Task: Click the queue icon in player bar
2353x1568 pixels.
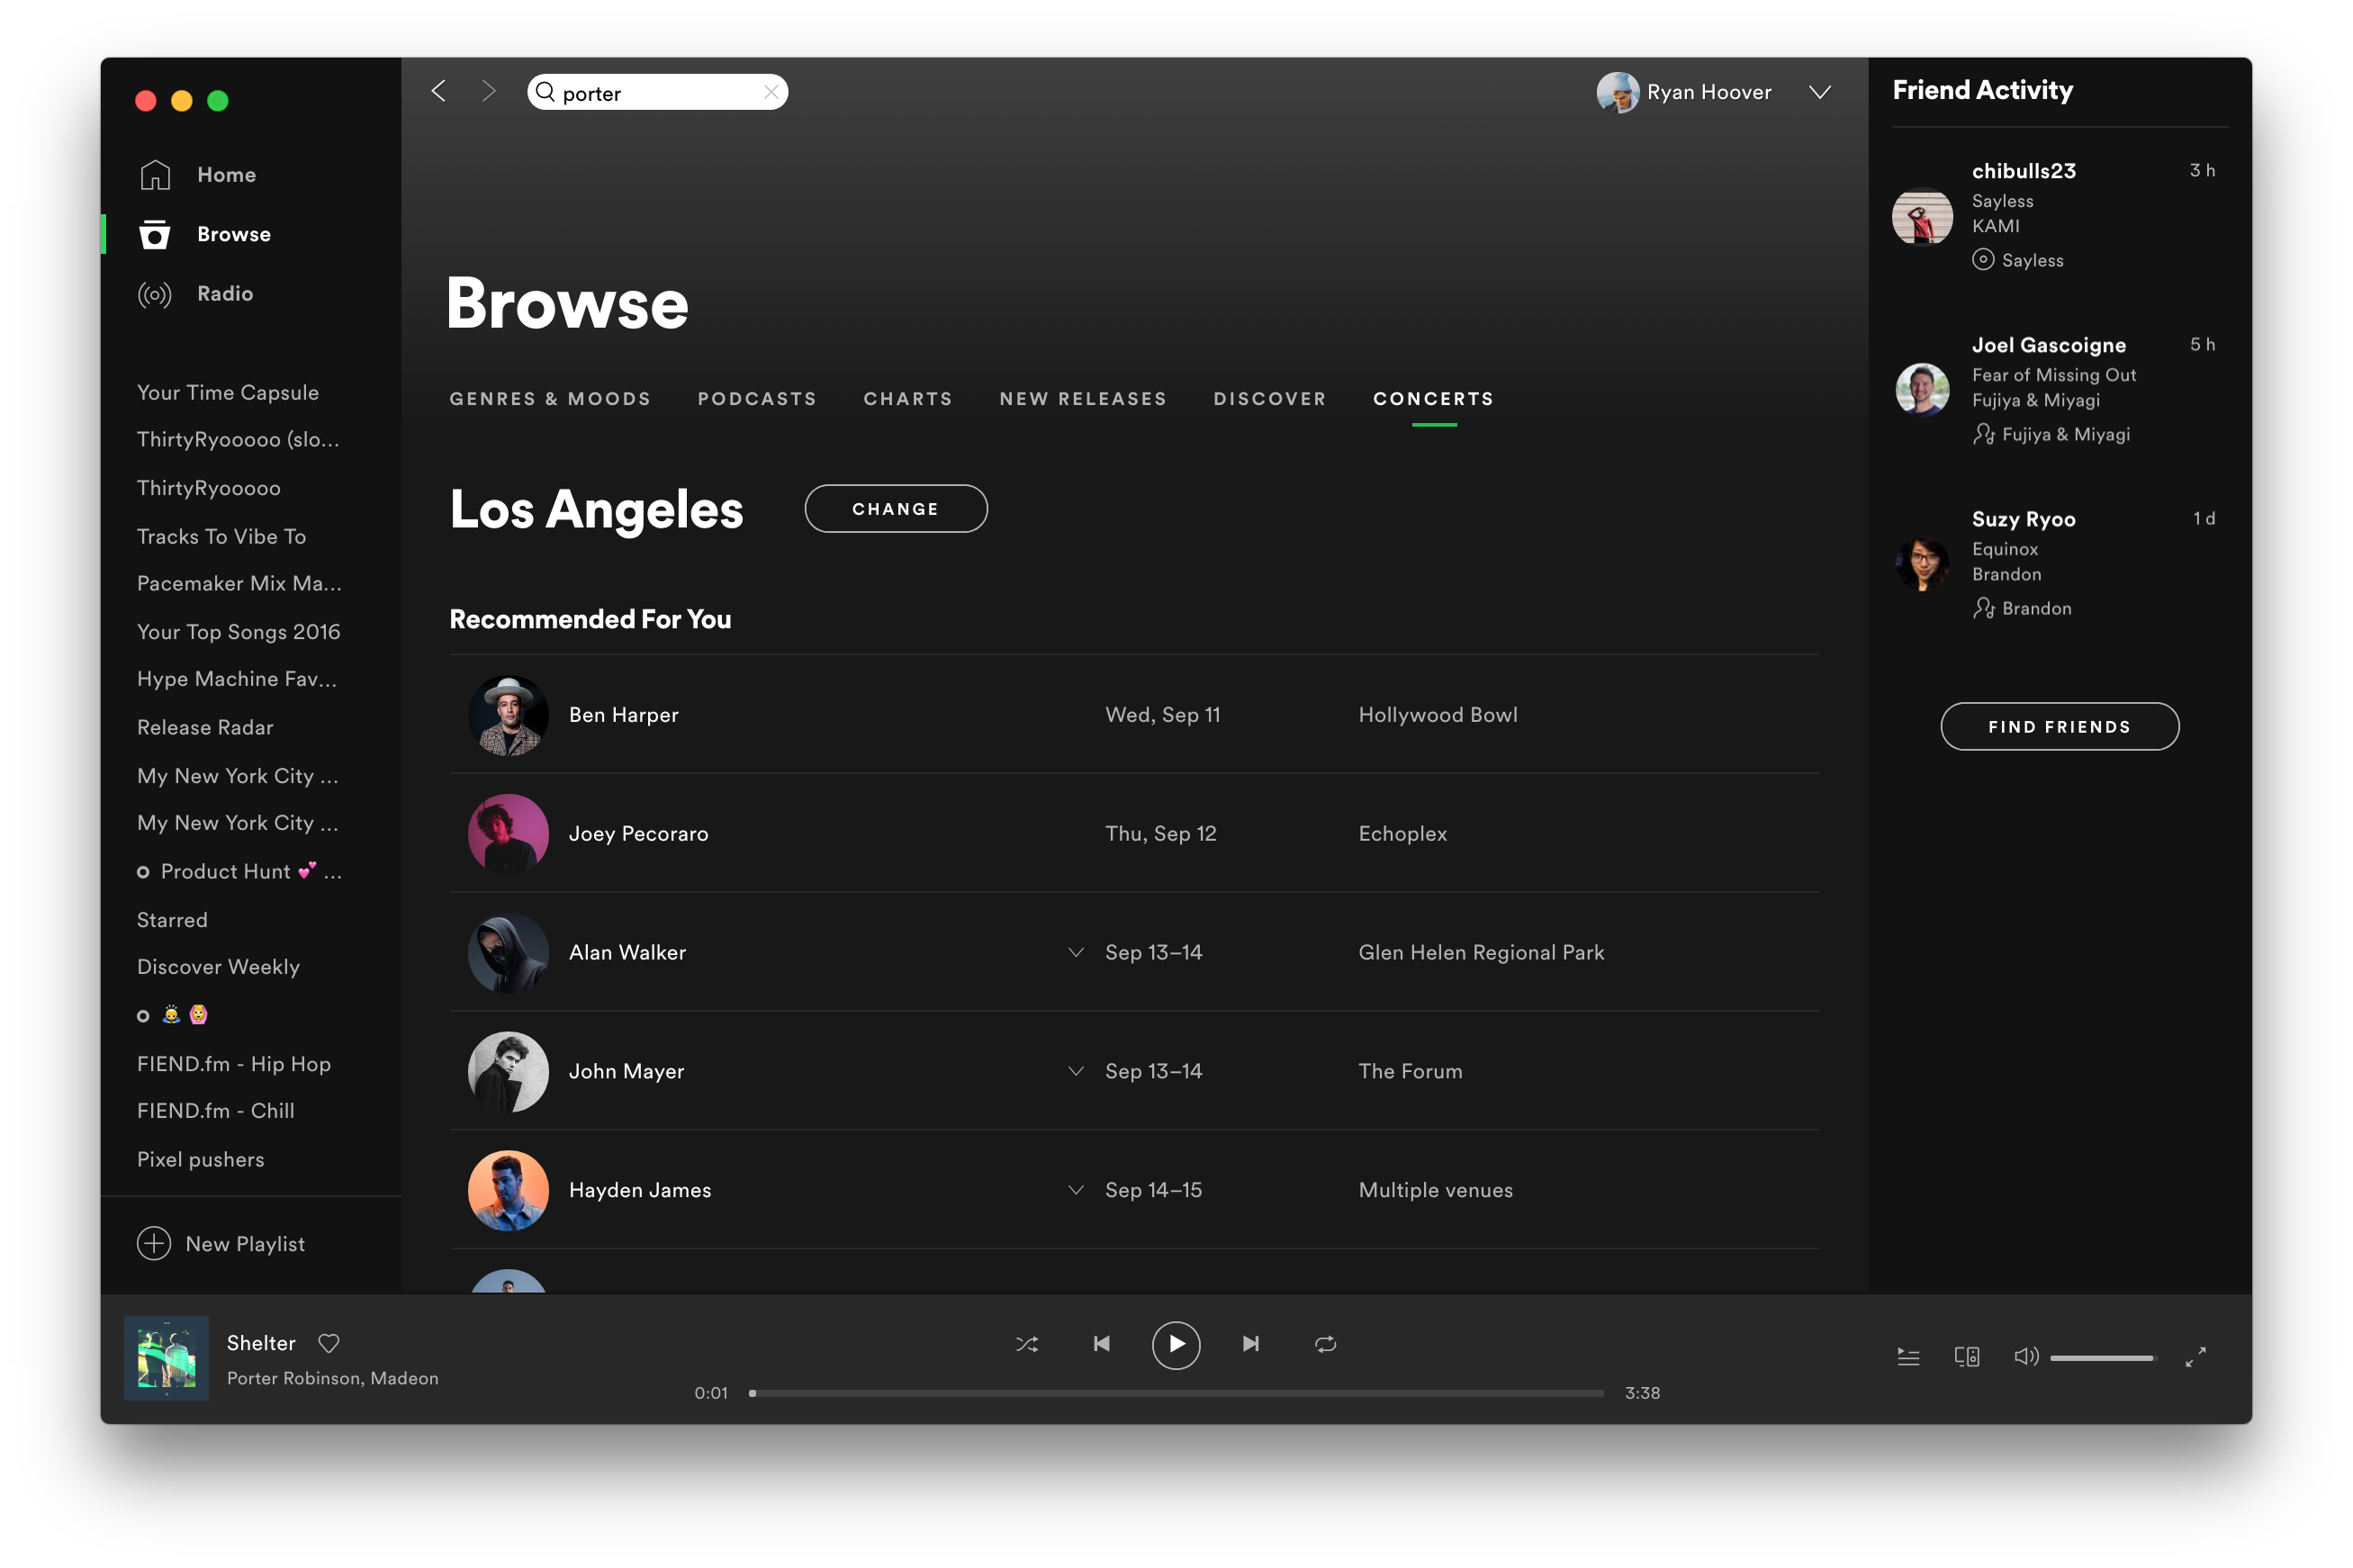Action: pos(1908,1357)
